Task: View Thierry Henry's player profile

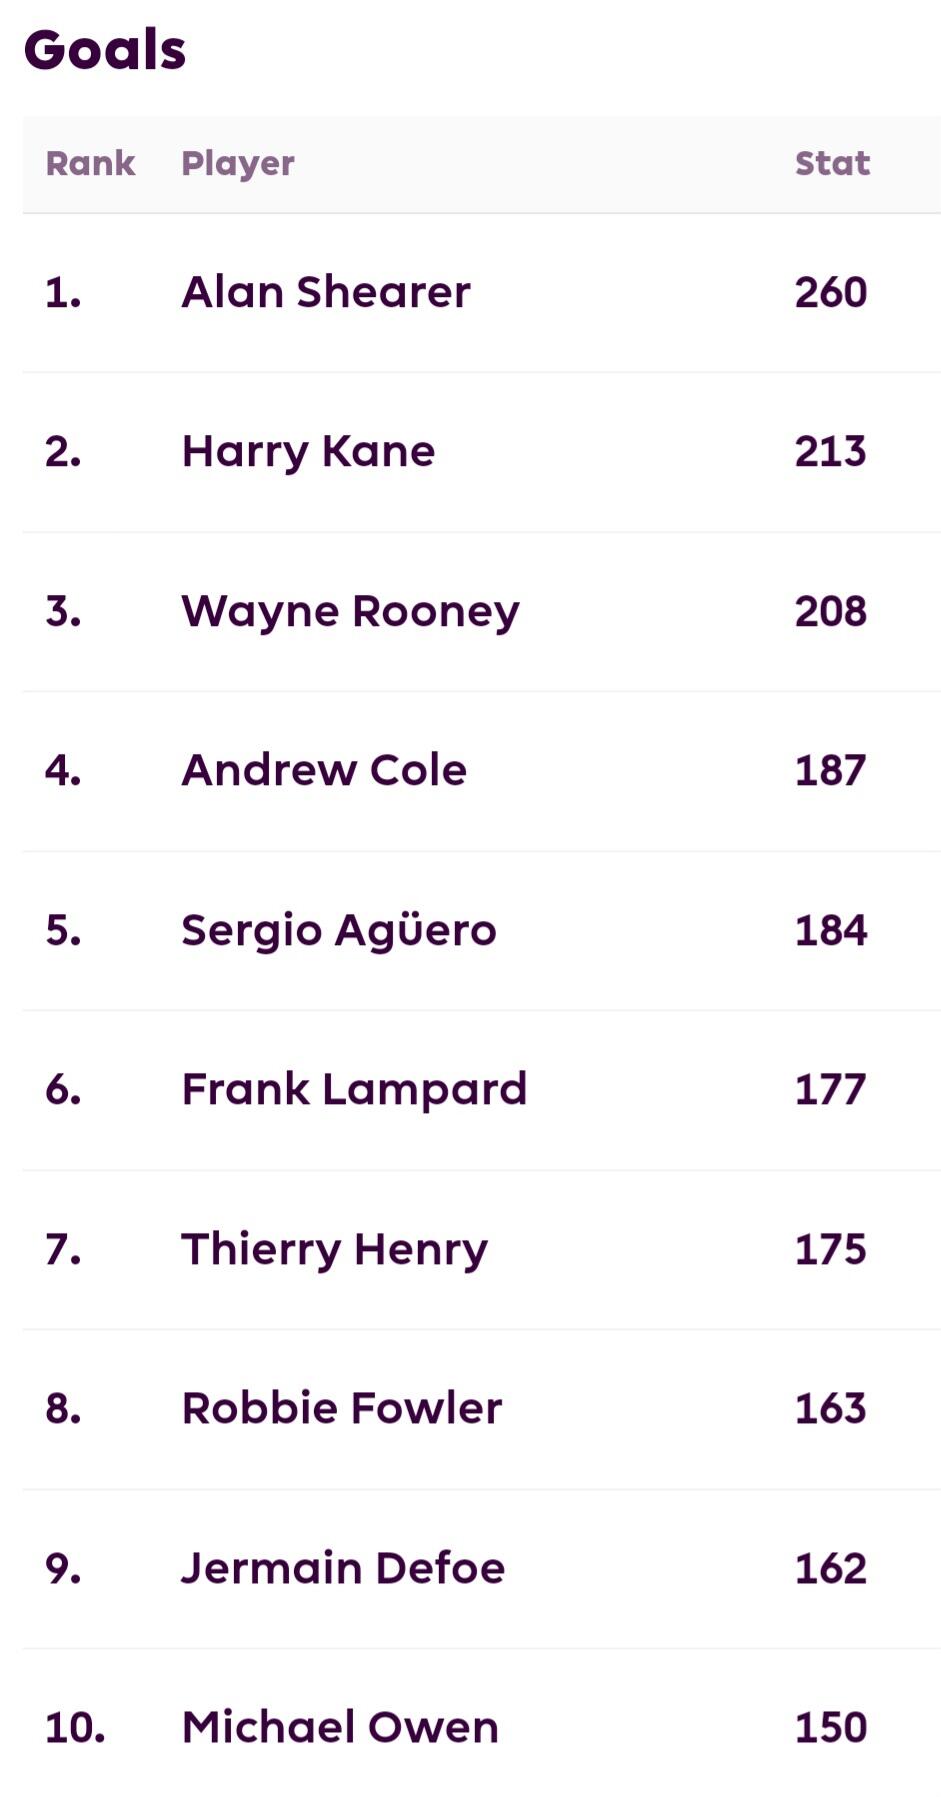Action: (334, 1249)
